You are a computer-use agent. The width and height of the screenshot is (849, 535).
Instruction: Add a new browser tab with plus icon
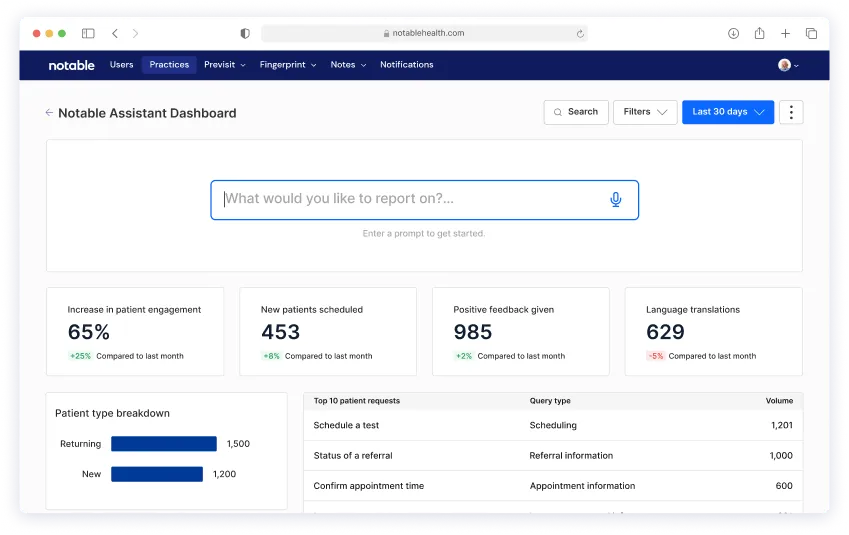coord(785,34)
